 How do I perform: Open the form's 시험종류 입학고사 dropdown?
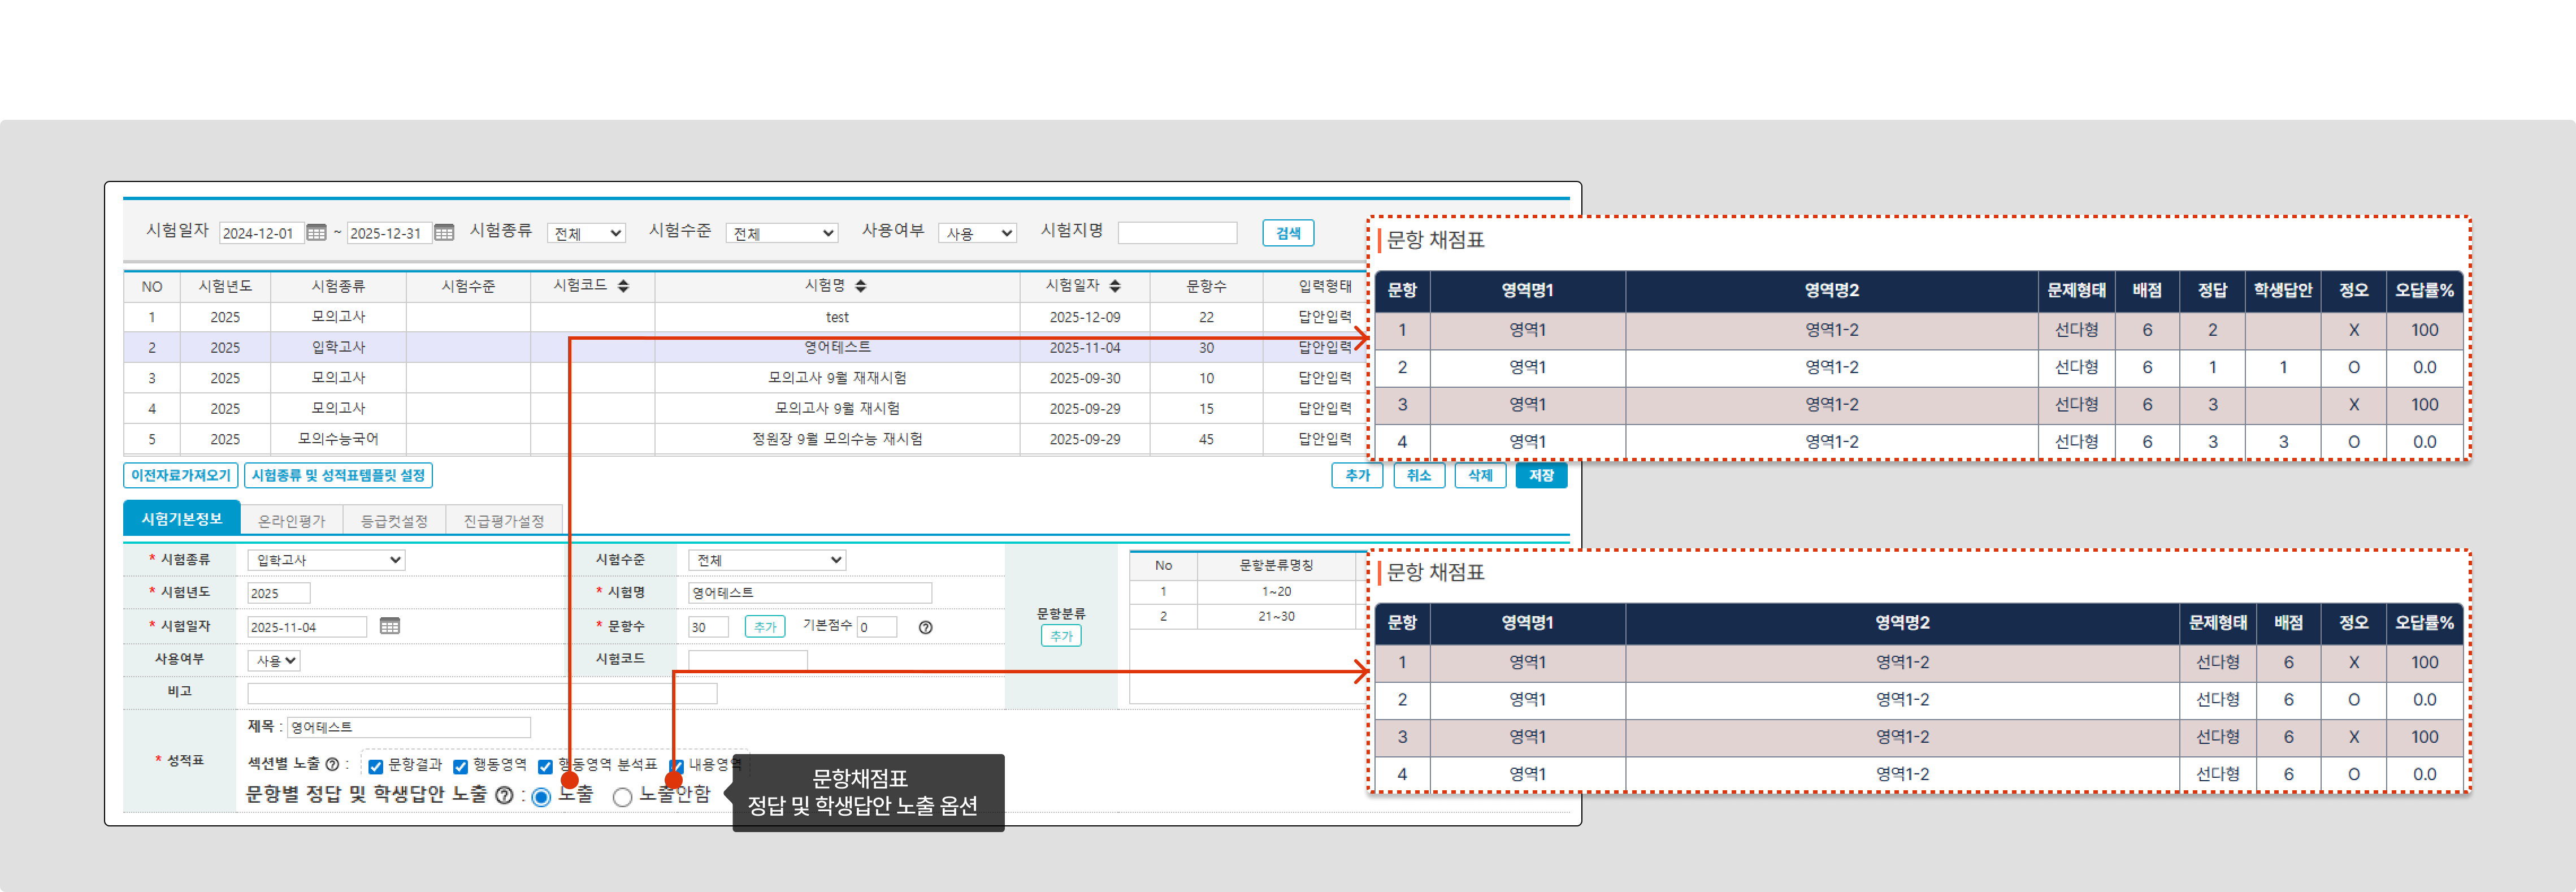[326, 560]
